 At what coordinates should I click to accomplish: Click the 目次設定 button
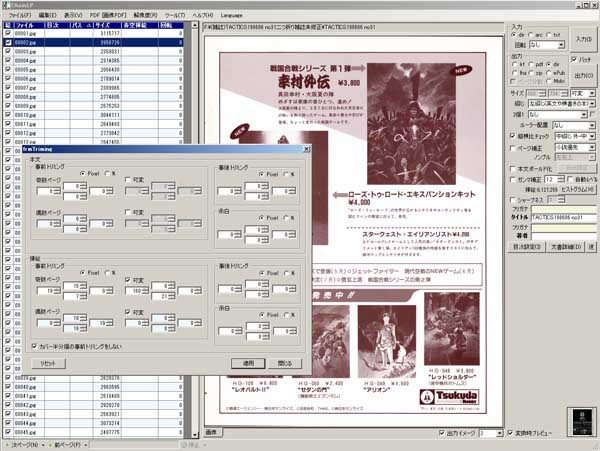[x=527, y=247]
